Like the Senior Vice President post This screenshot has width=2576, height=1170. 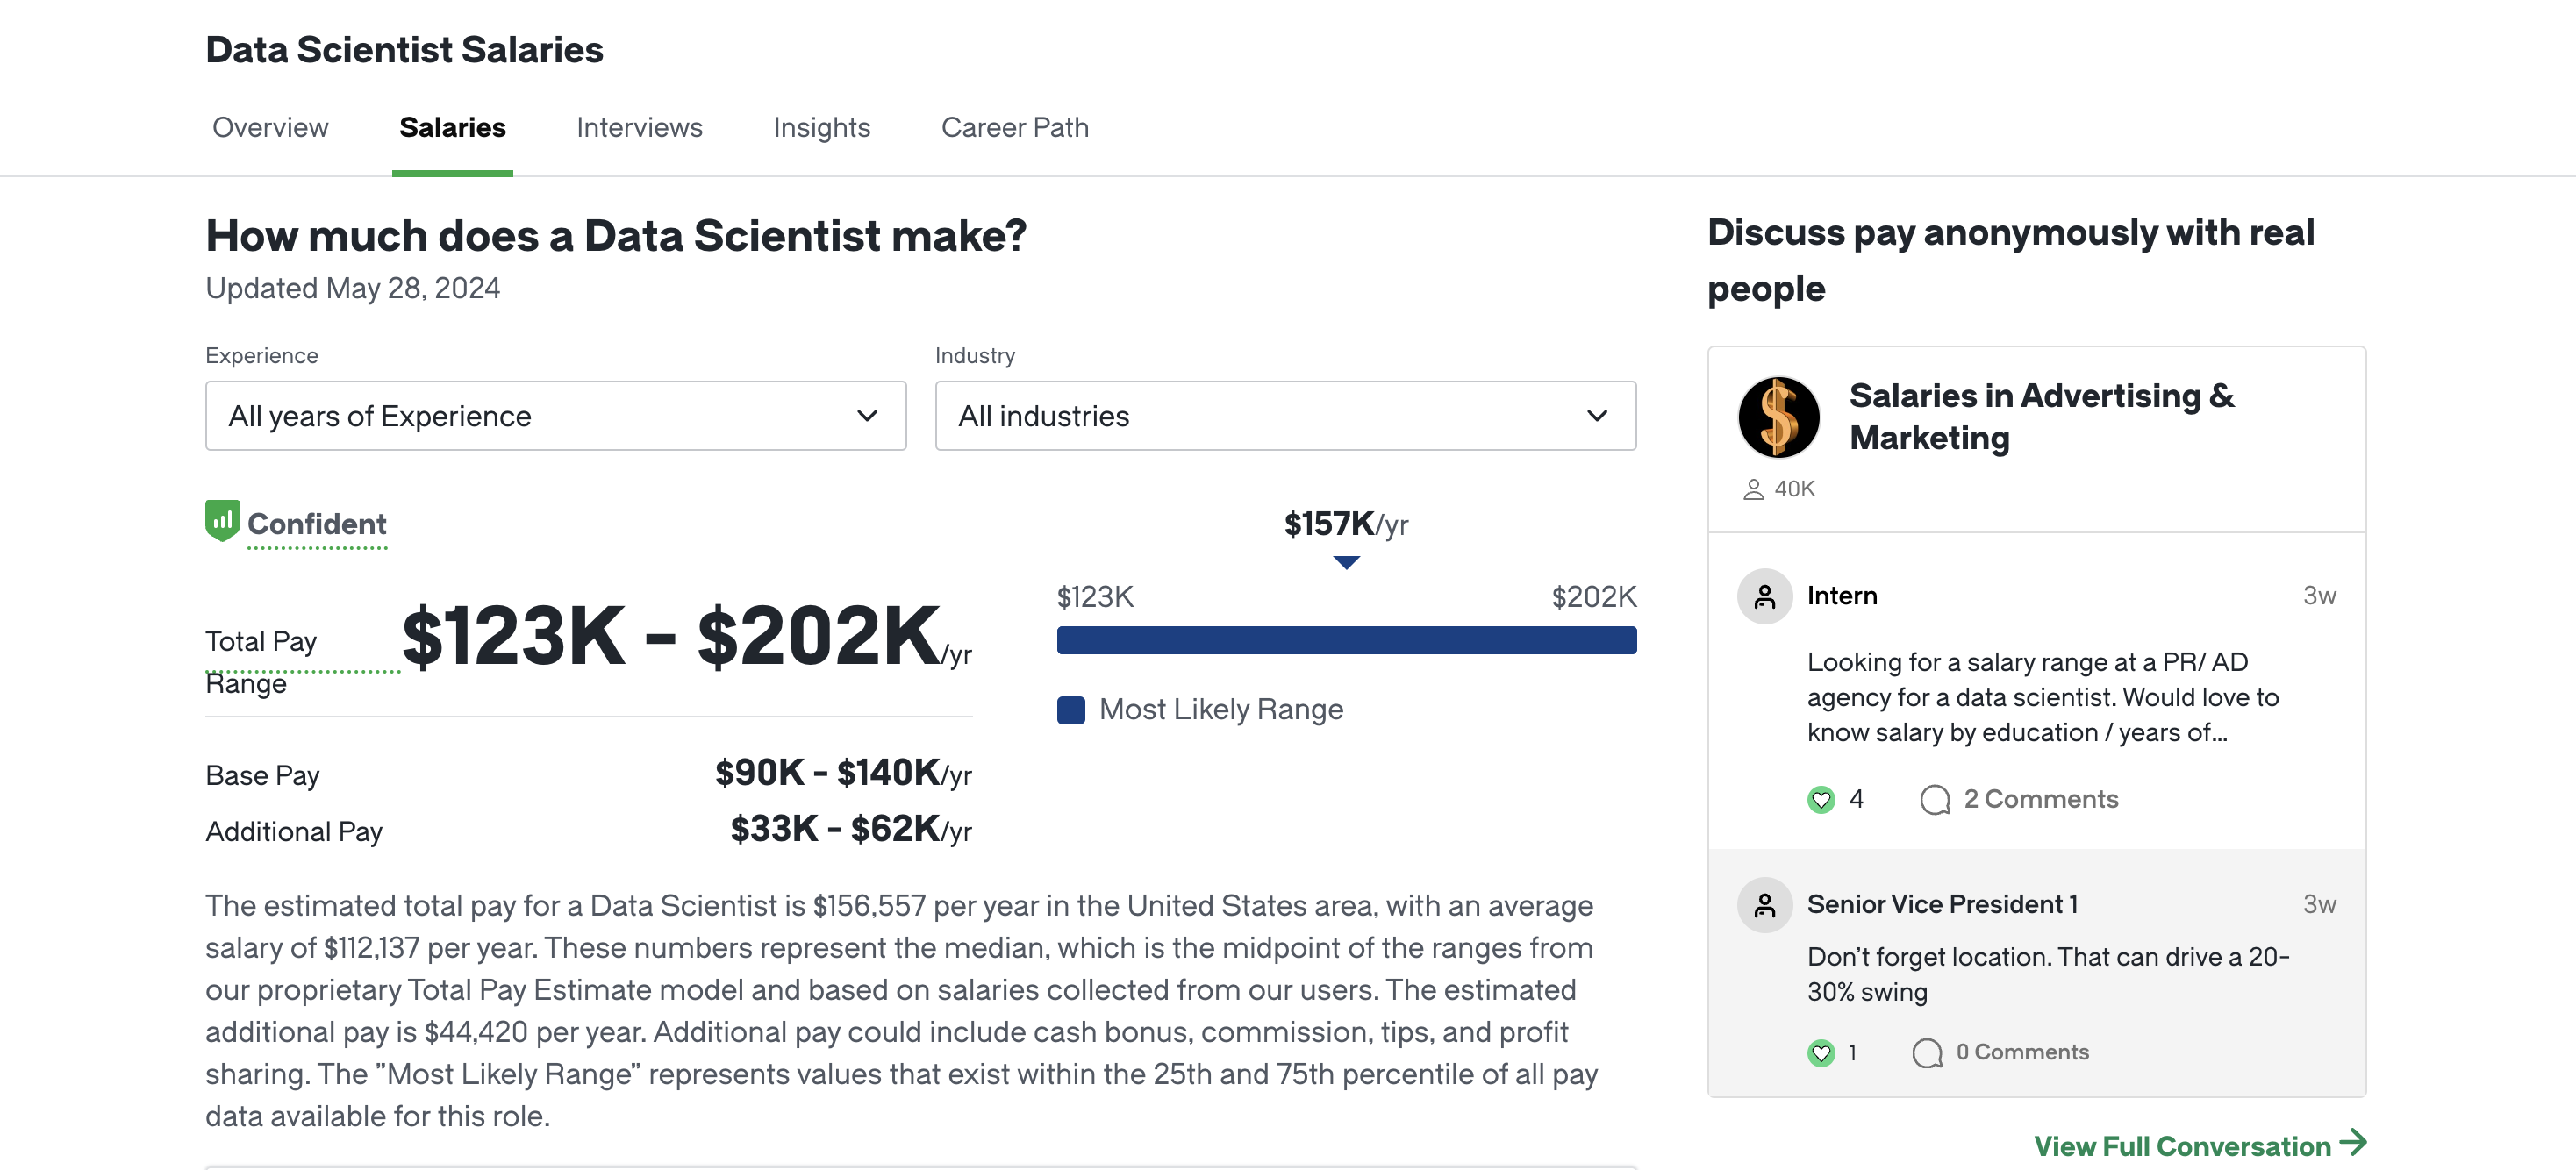coord(1821,1053)
